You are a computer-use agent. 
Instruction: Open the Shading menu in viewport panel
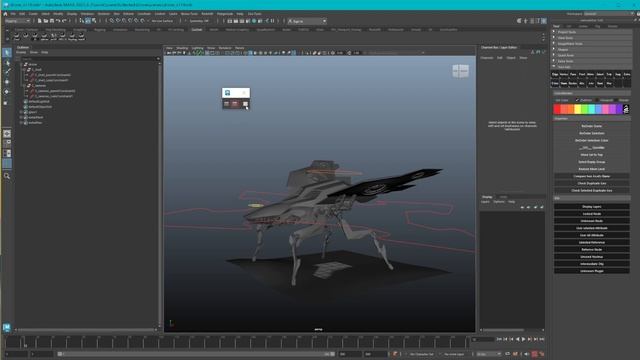click(x=182, y=48)
